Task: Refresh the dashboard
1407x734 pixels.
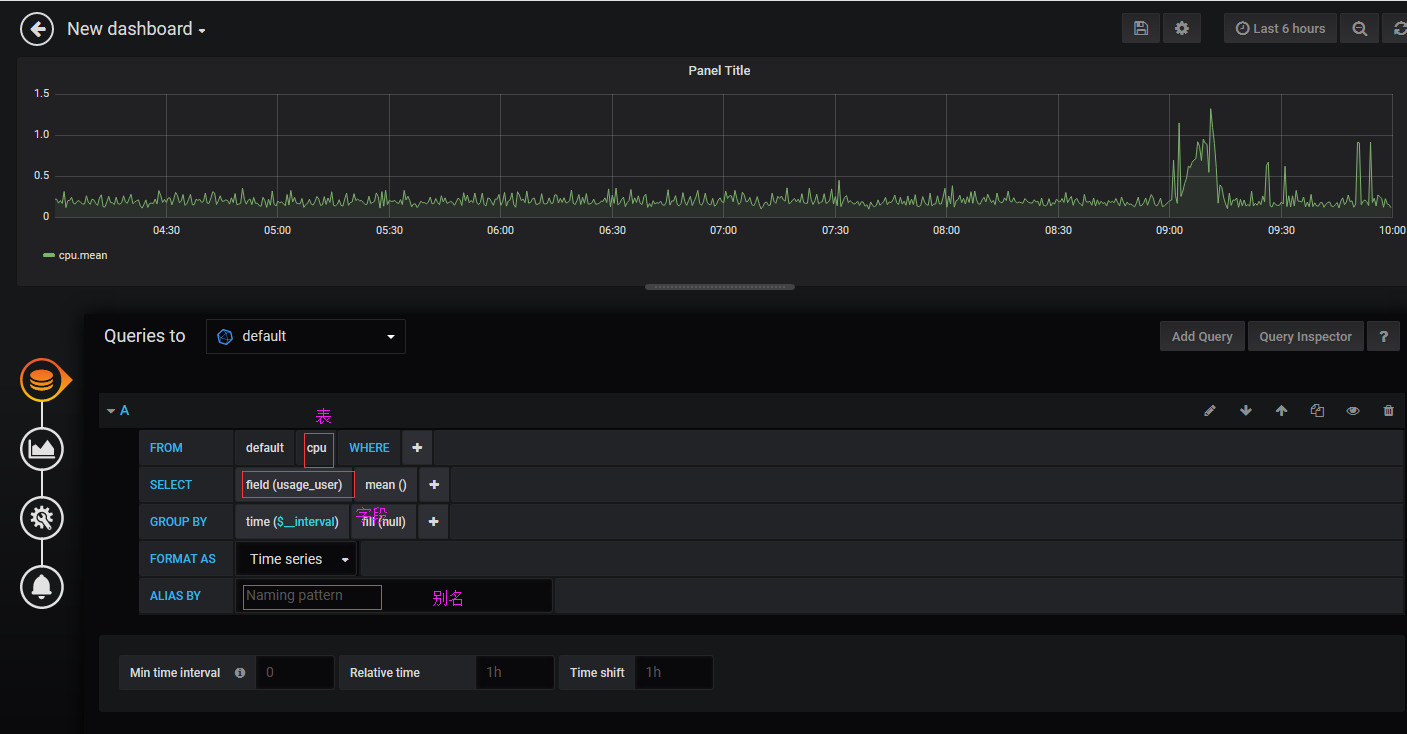Action: pos(1397,28)
